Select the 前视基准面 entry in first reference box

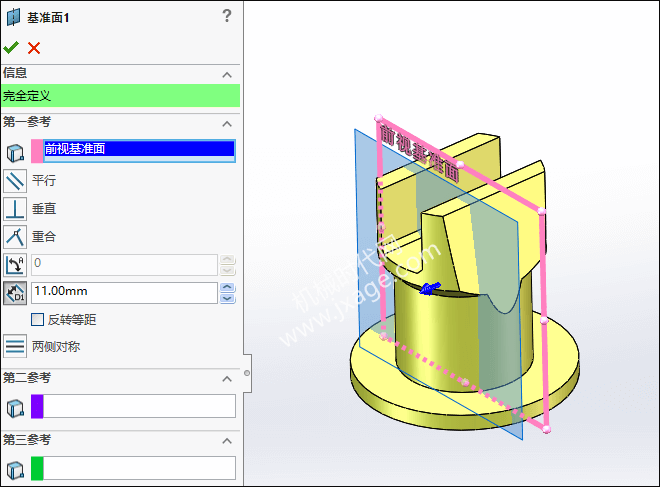pyautogui.click(x=139, y=149)
